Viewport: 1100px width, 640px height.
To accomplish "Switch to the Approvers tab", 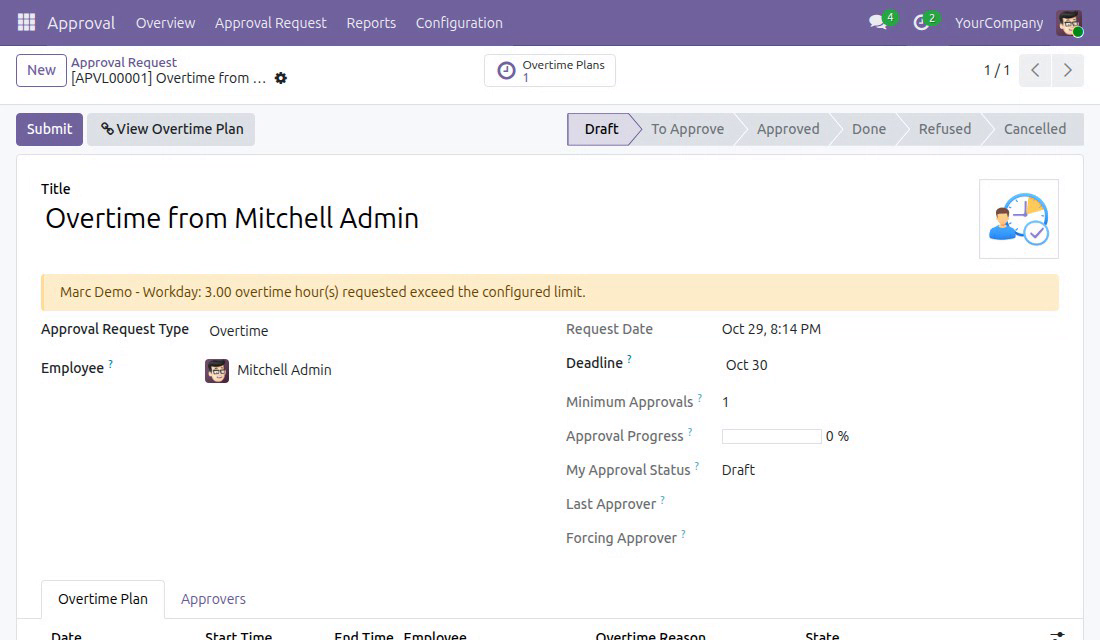I will (x=213, y=599).
